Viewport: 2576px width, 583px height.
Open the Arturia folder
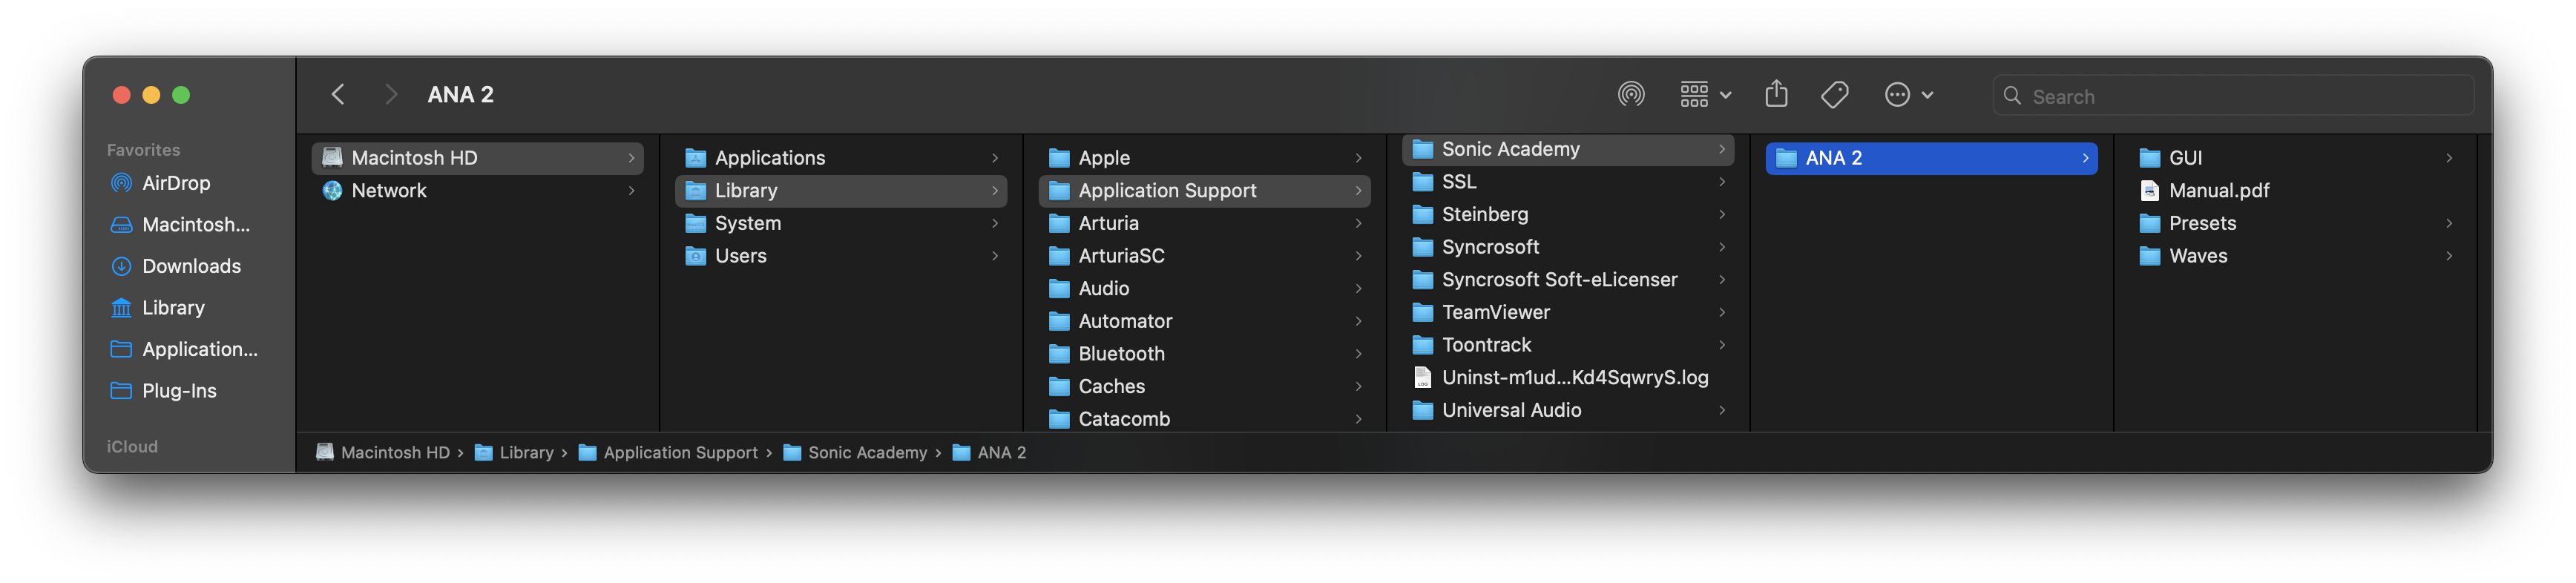click(1204, 224)
